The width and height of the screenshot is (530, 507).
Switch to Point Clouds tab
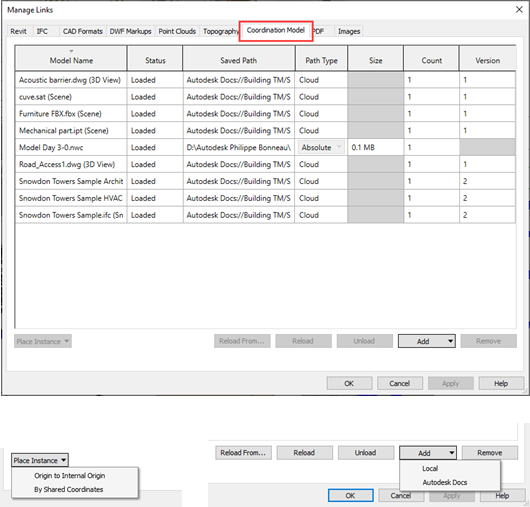177,31
